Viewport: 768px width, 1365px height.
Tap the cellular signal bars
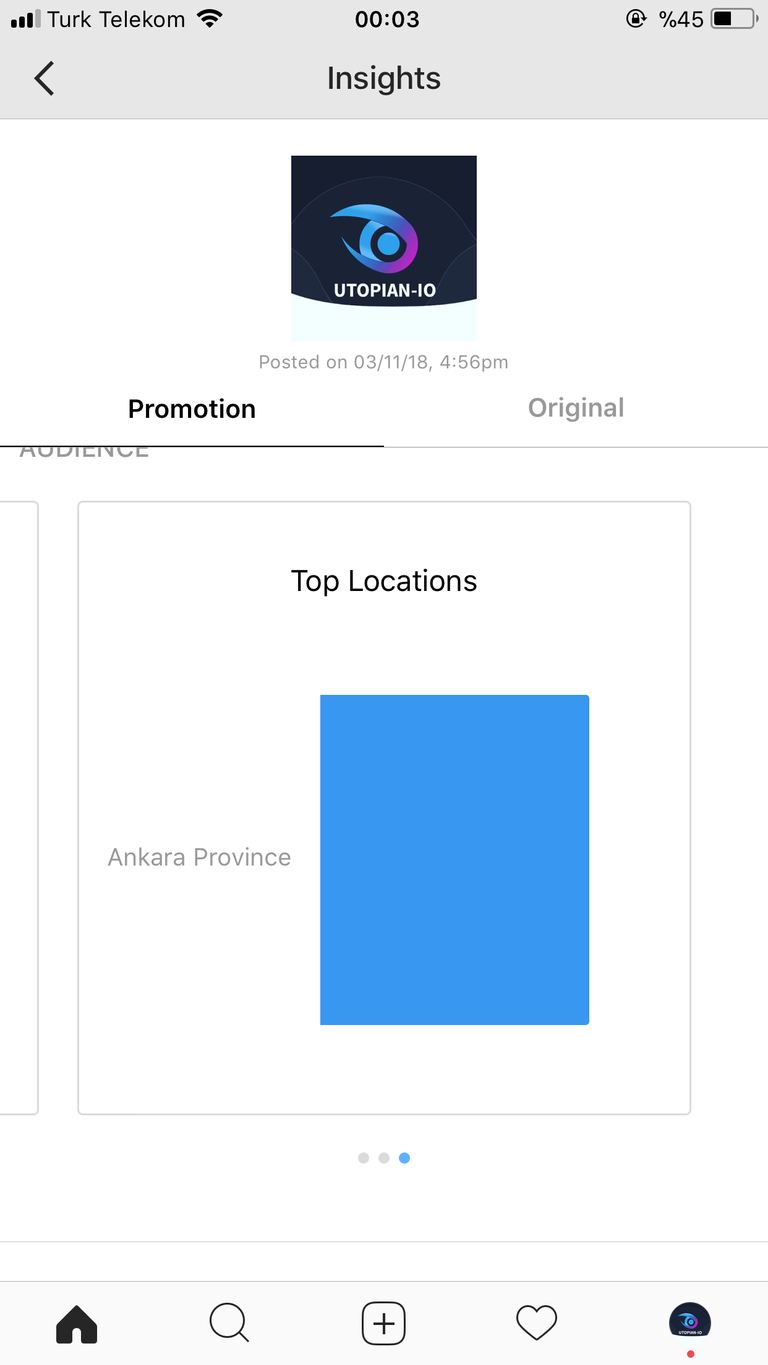25,19
